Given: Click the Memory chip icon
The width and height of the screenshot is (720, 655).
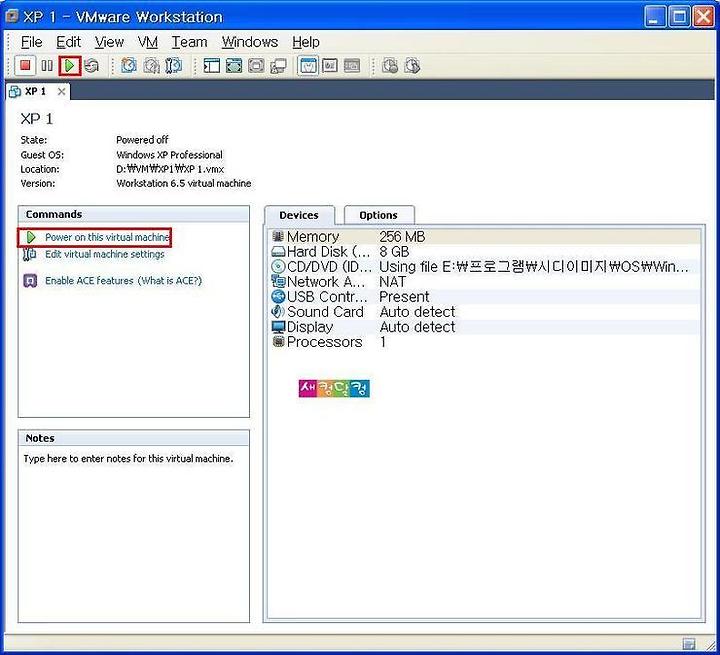Looking at the screenshot, I should (x=278, y=236).
